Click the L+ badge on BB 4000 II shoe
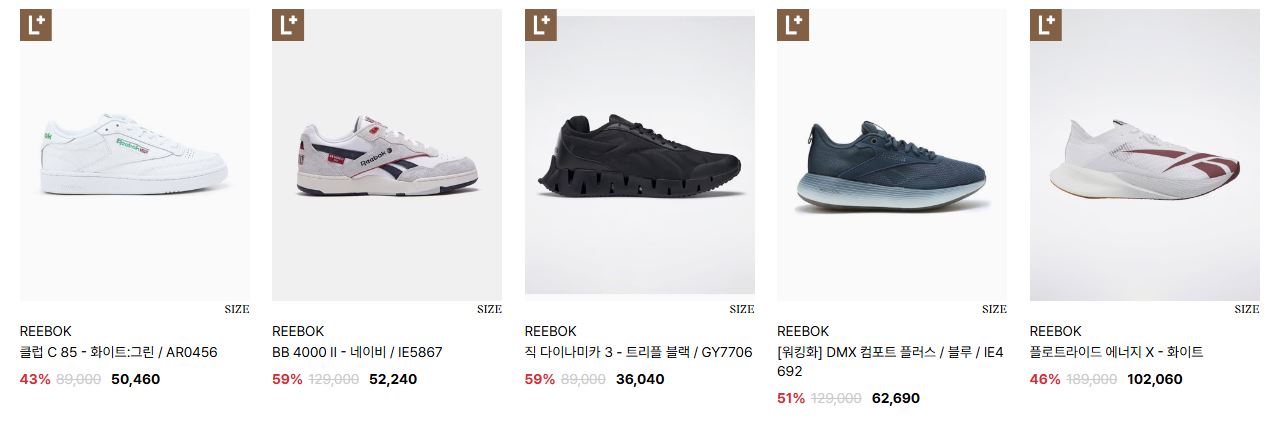Screen dimensions: 1272x429 pyautogui.click(x=287, y=26)
